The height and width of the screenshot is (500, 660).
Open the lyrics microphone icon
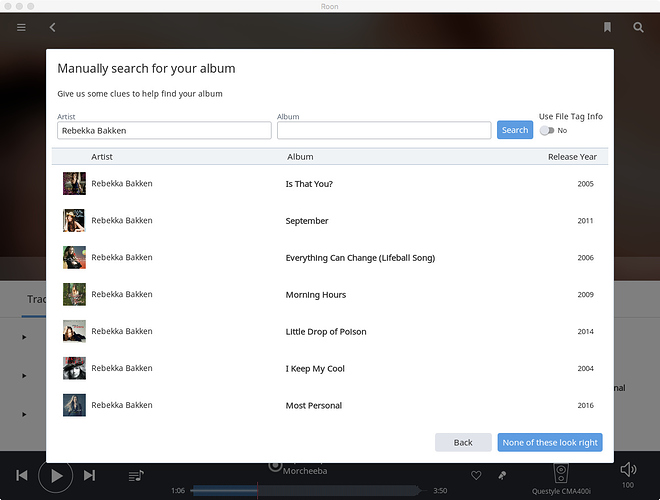pos(502,476)
